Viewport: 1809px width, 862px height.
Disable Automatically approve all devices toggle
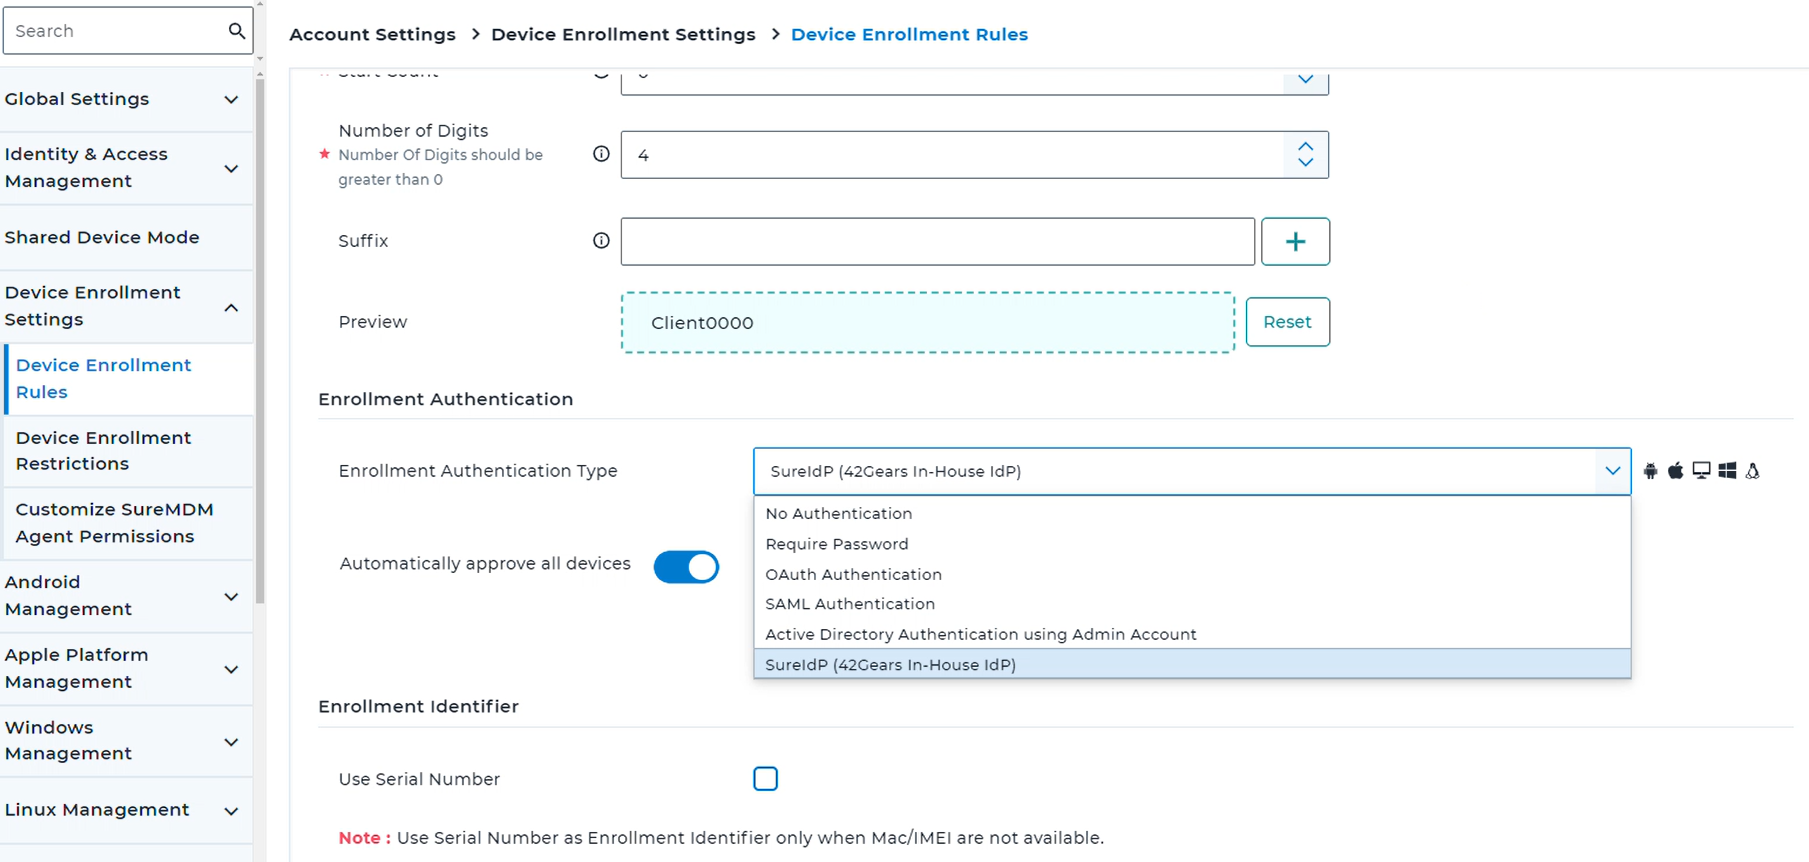pos(686,567)
